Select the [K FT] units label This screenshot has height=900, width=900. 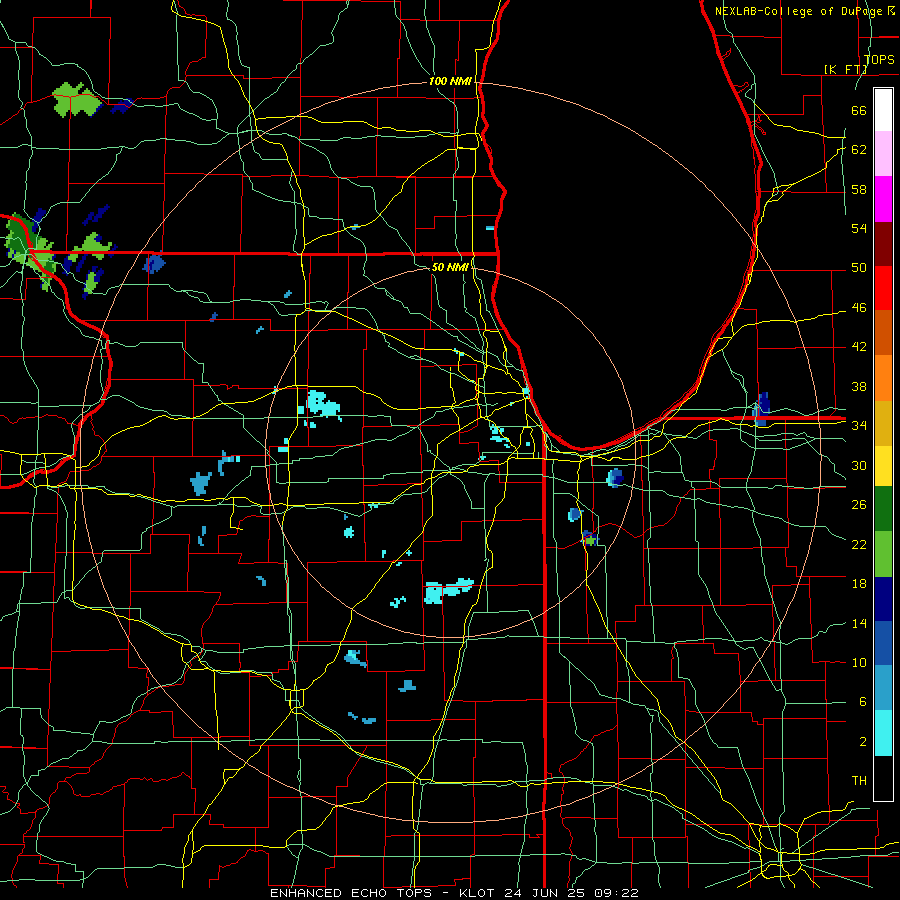pyautogui.click(x=845, y=69)
